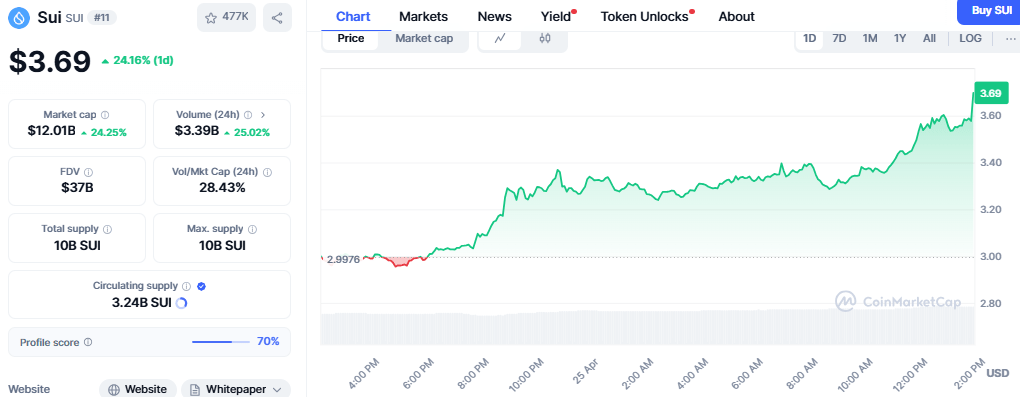
Task: Open the Markets tab
Action: pos(423,17)
